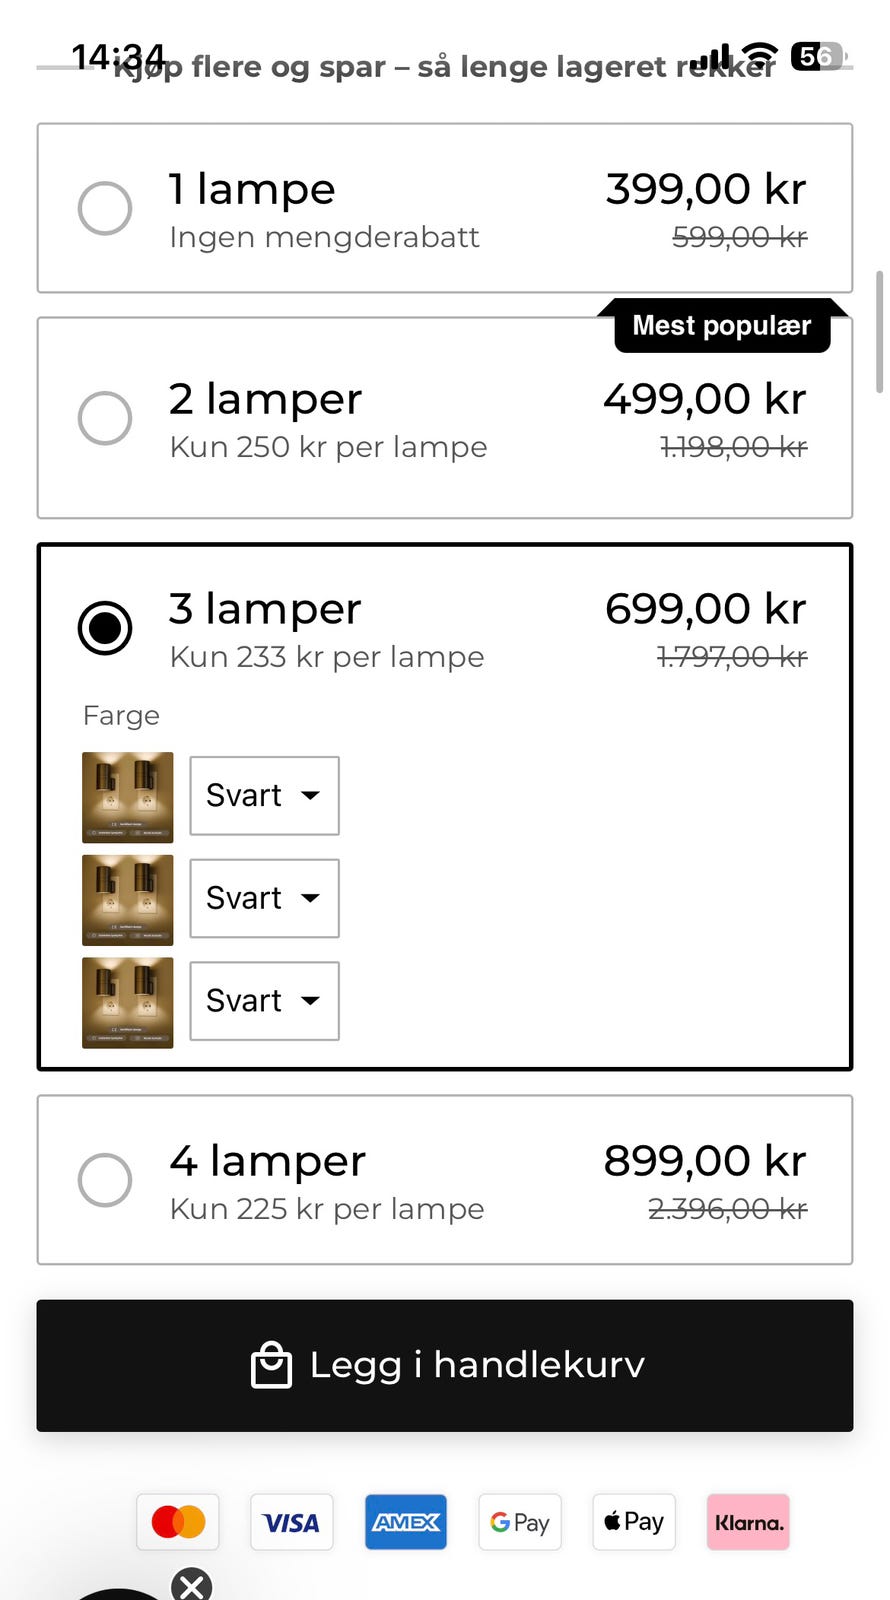Expand the second Svart color dropdown
Screen dimensions: 890x1600
pos(264,898)
